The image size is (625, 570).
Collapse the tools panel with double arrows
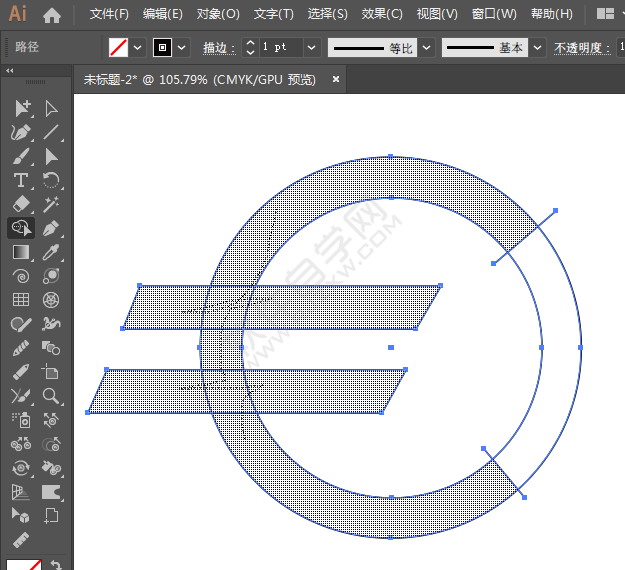point(10,71)
